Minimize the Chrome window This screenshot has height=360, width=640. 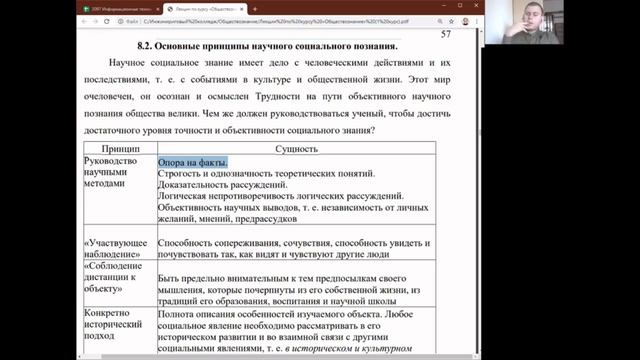tap(444, 5)
